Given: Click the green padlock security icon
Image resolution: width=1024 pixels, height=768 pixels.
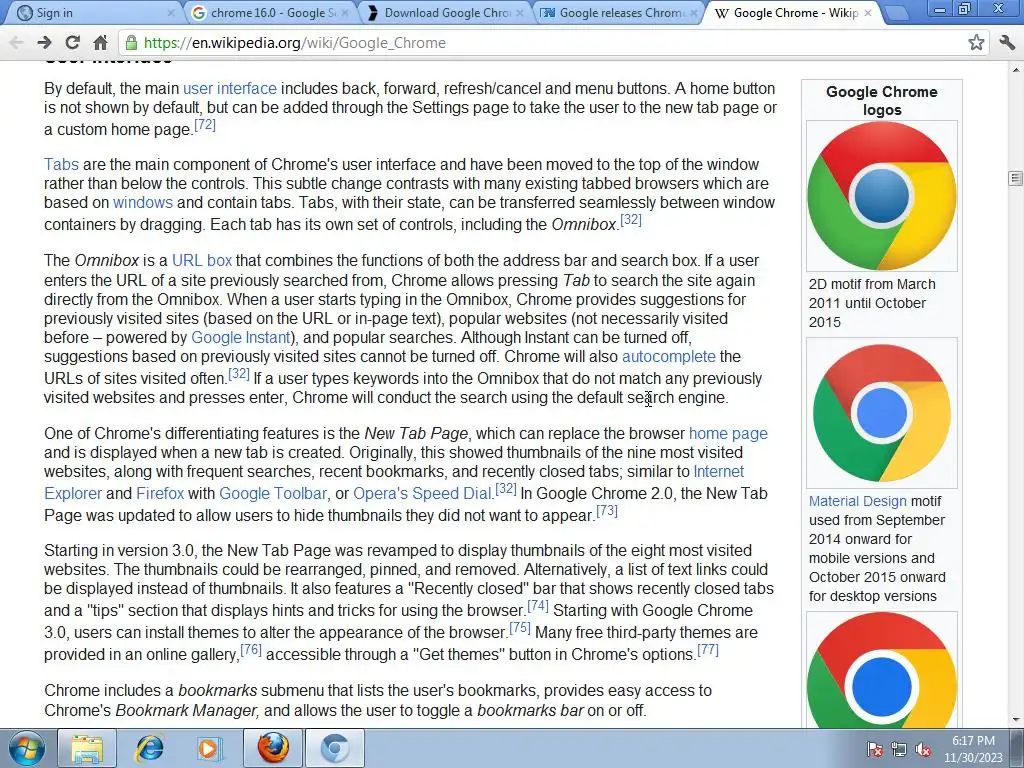Looking at the screenshot, I should point(131,43).
